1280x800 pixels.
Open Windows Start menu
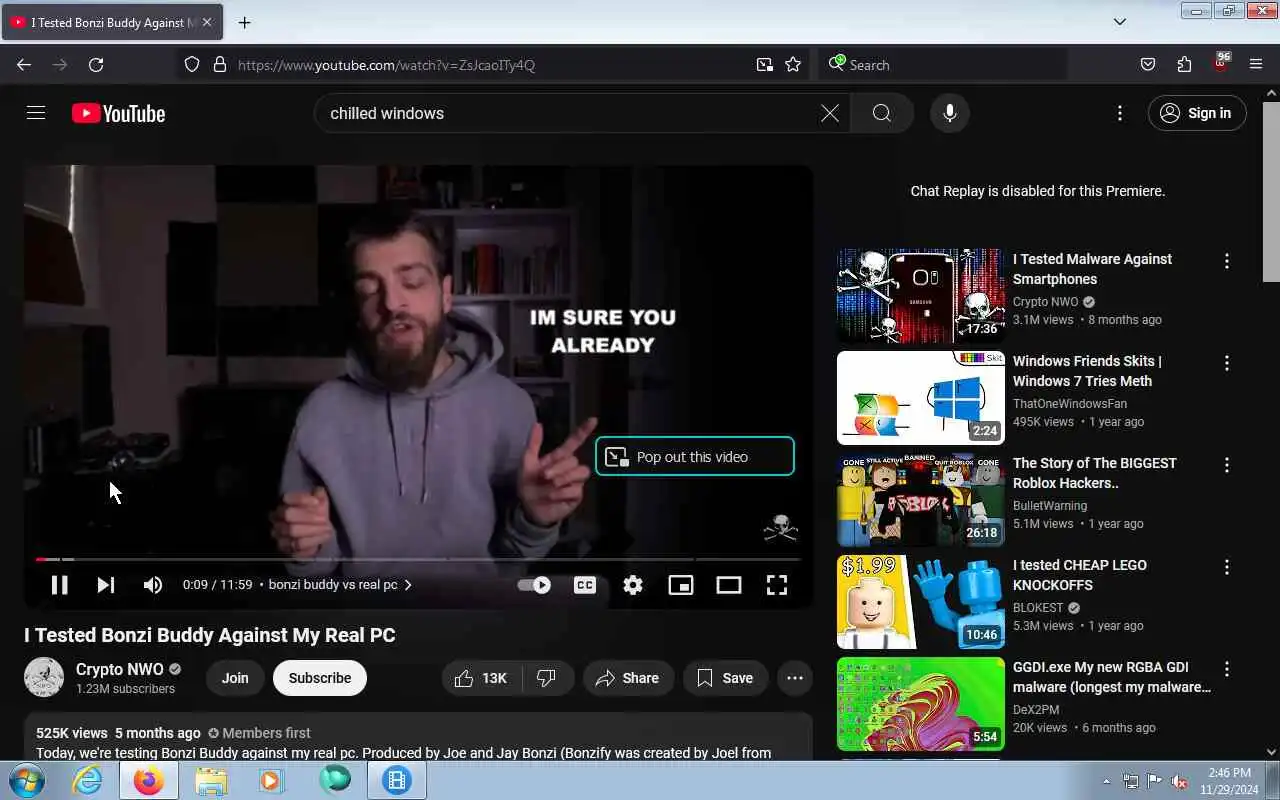click(26, 780)
